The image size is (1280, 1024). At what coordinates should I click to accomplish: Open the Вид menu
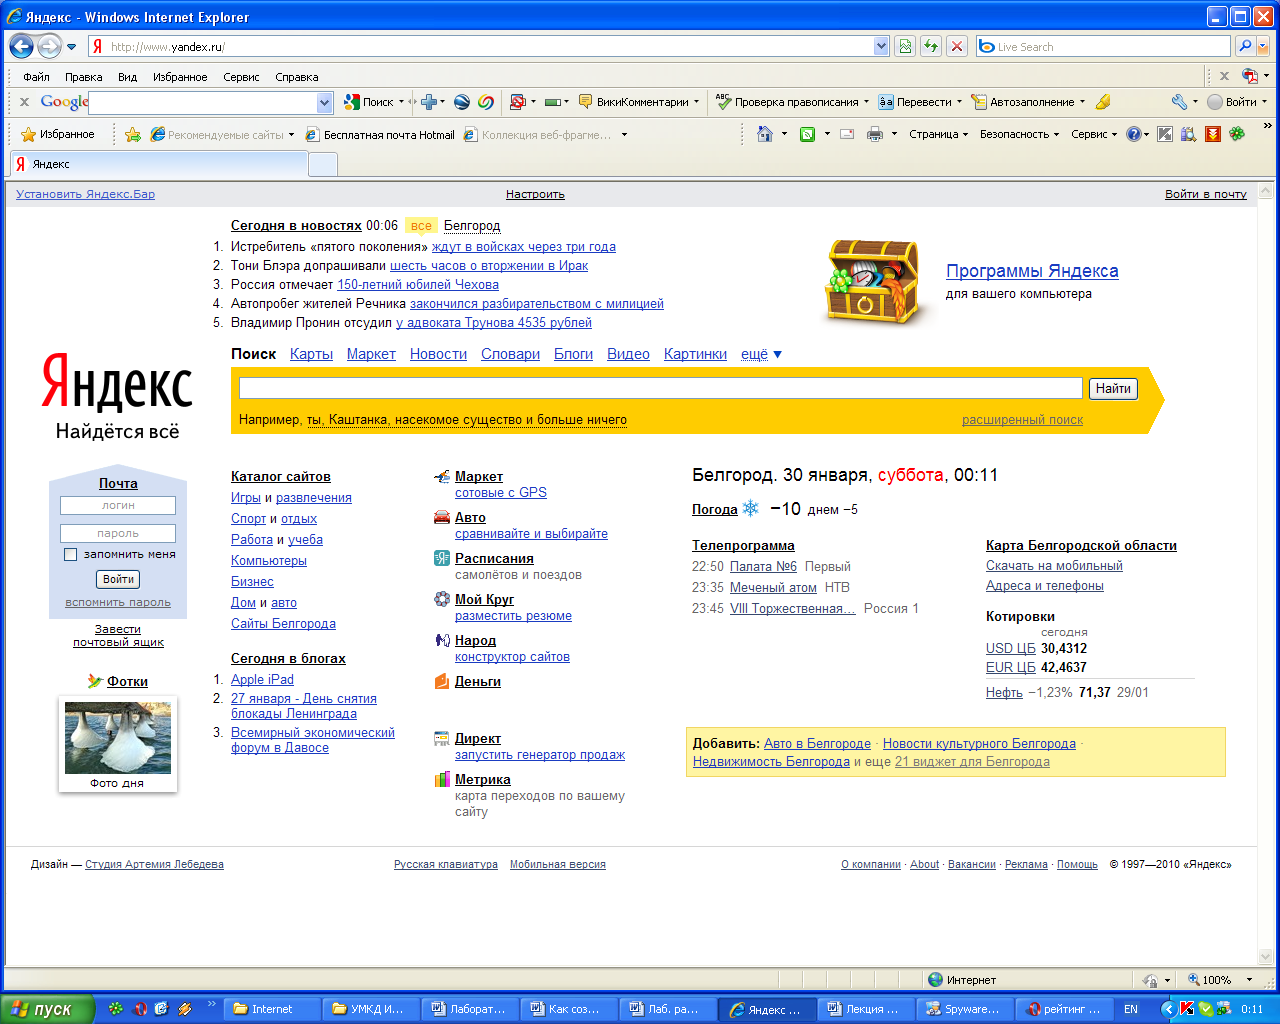coord(127,77)
